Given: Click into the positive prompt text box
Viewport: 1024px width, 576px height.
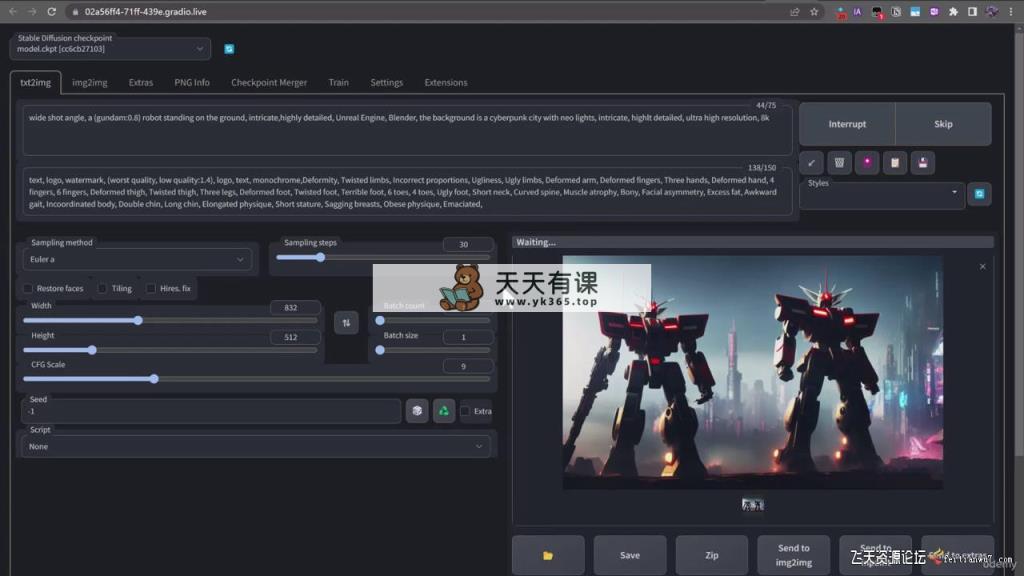Looking at the screenshot, I should coord(408,129).
